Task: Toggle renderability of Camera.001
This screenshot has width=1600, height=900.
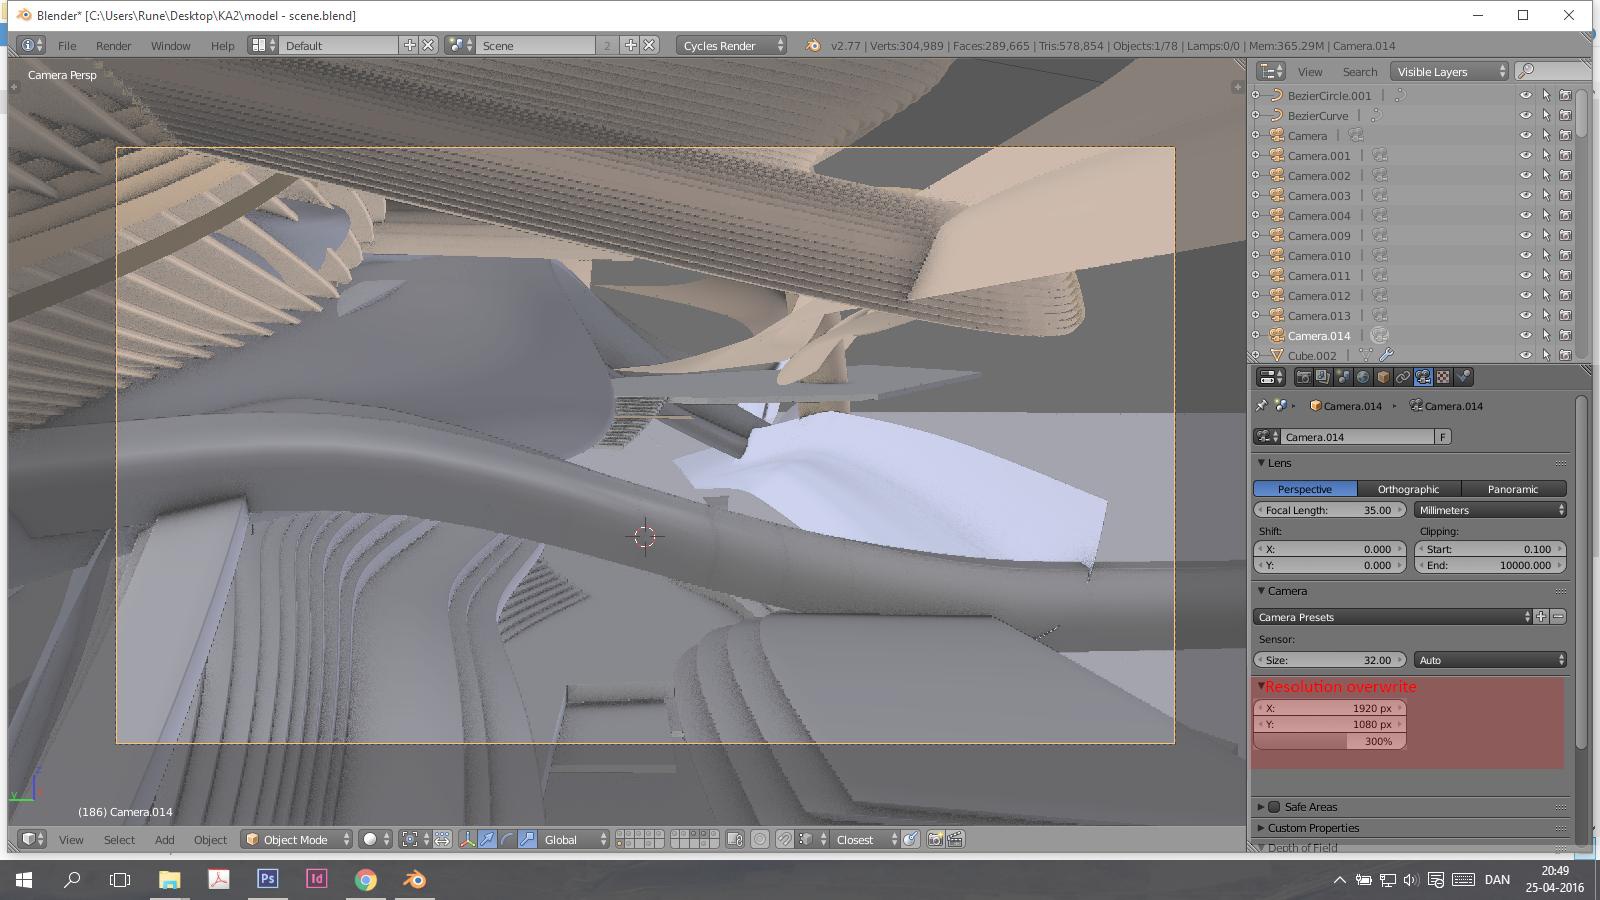Action: pyautogui.click(x=1565, y=155)
